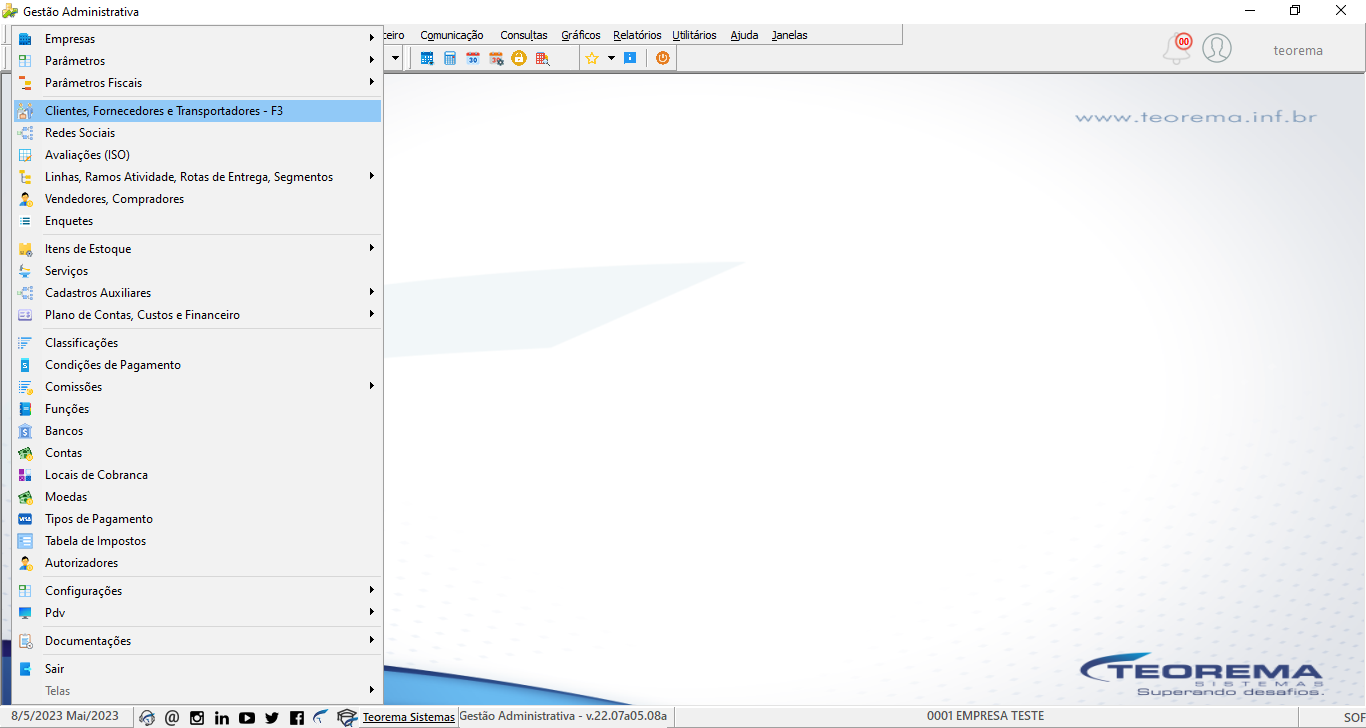Open the Twitter icon in status bar
Image resolution: width=1366 pixels, height=728 pixels.
[x=272, y=717]
